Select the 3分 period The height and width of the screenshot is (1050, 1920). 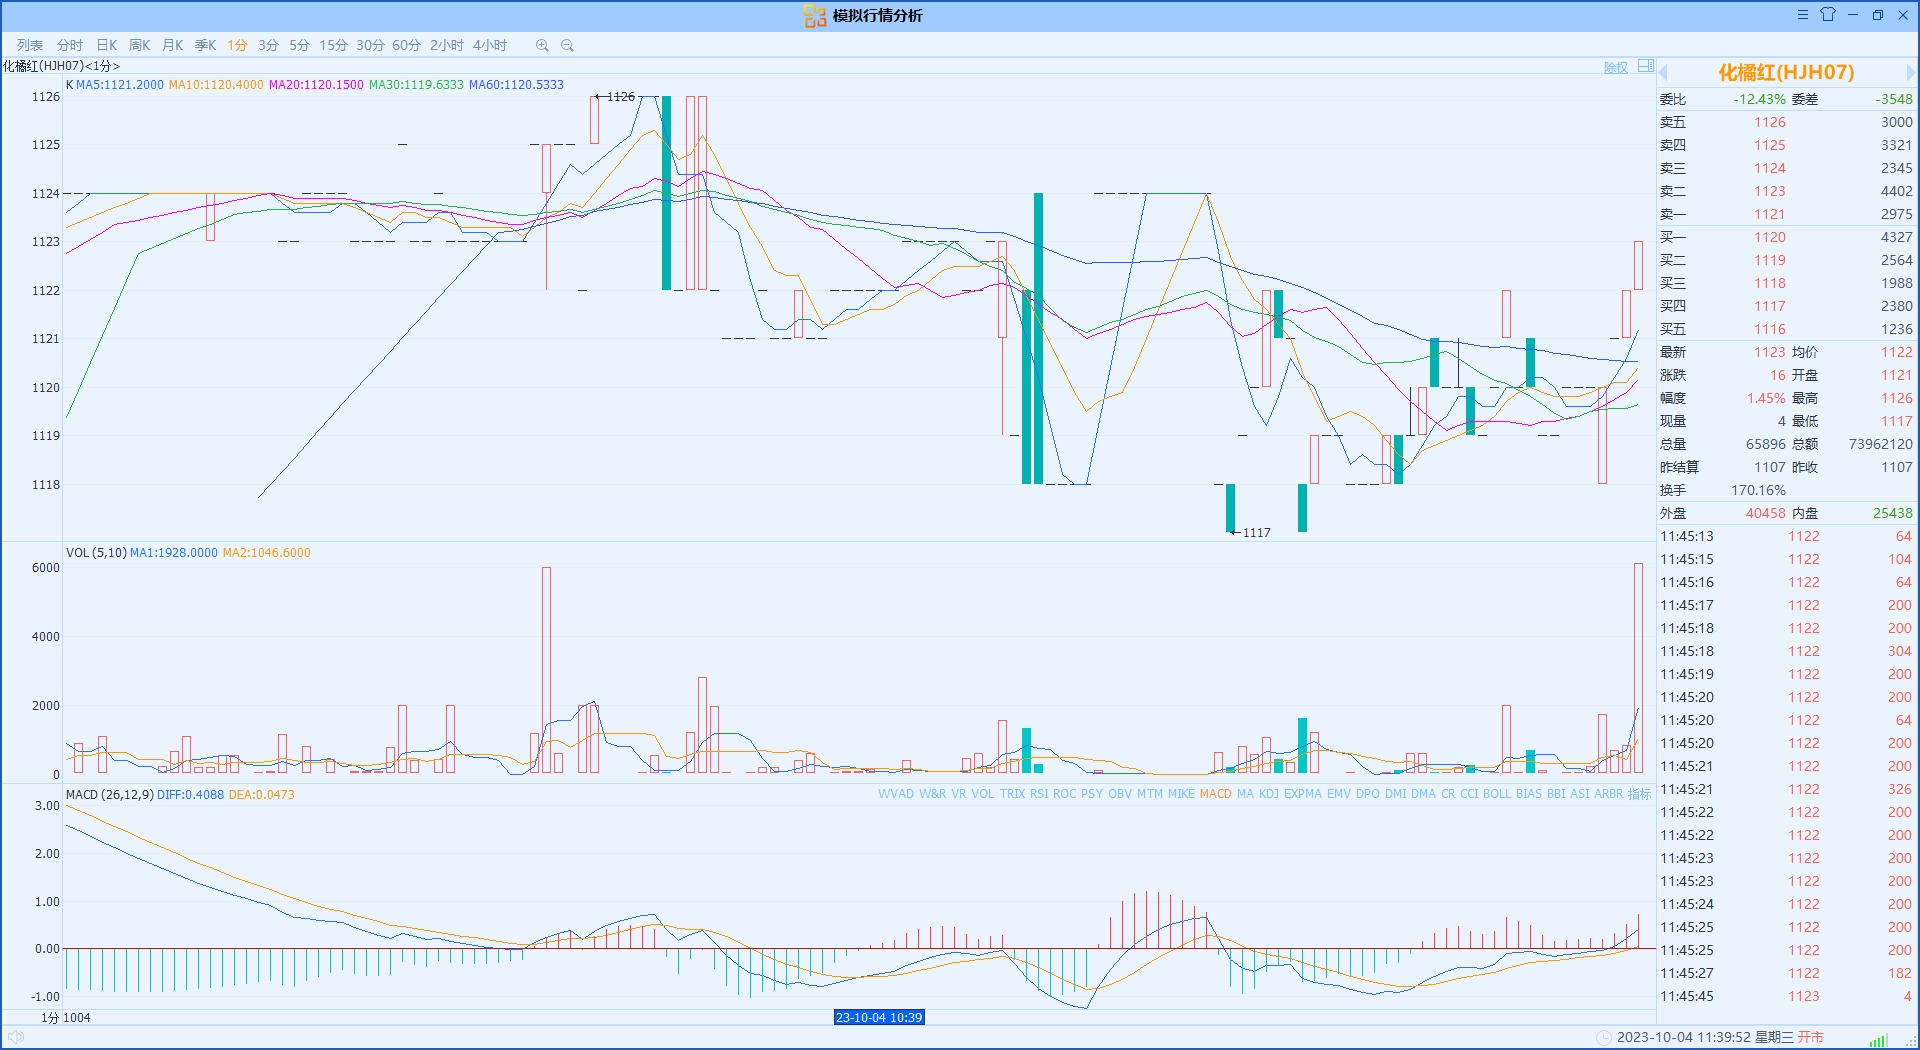268,45
